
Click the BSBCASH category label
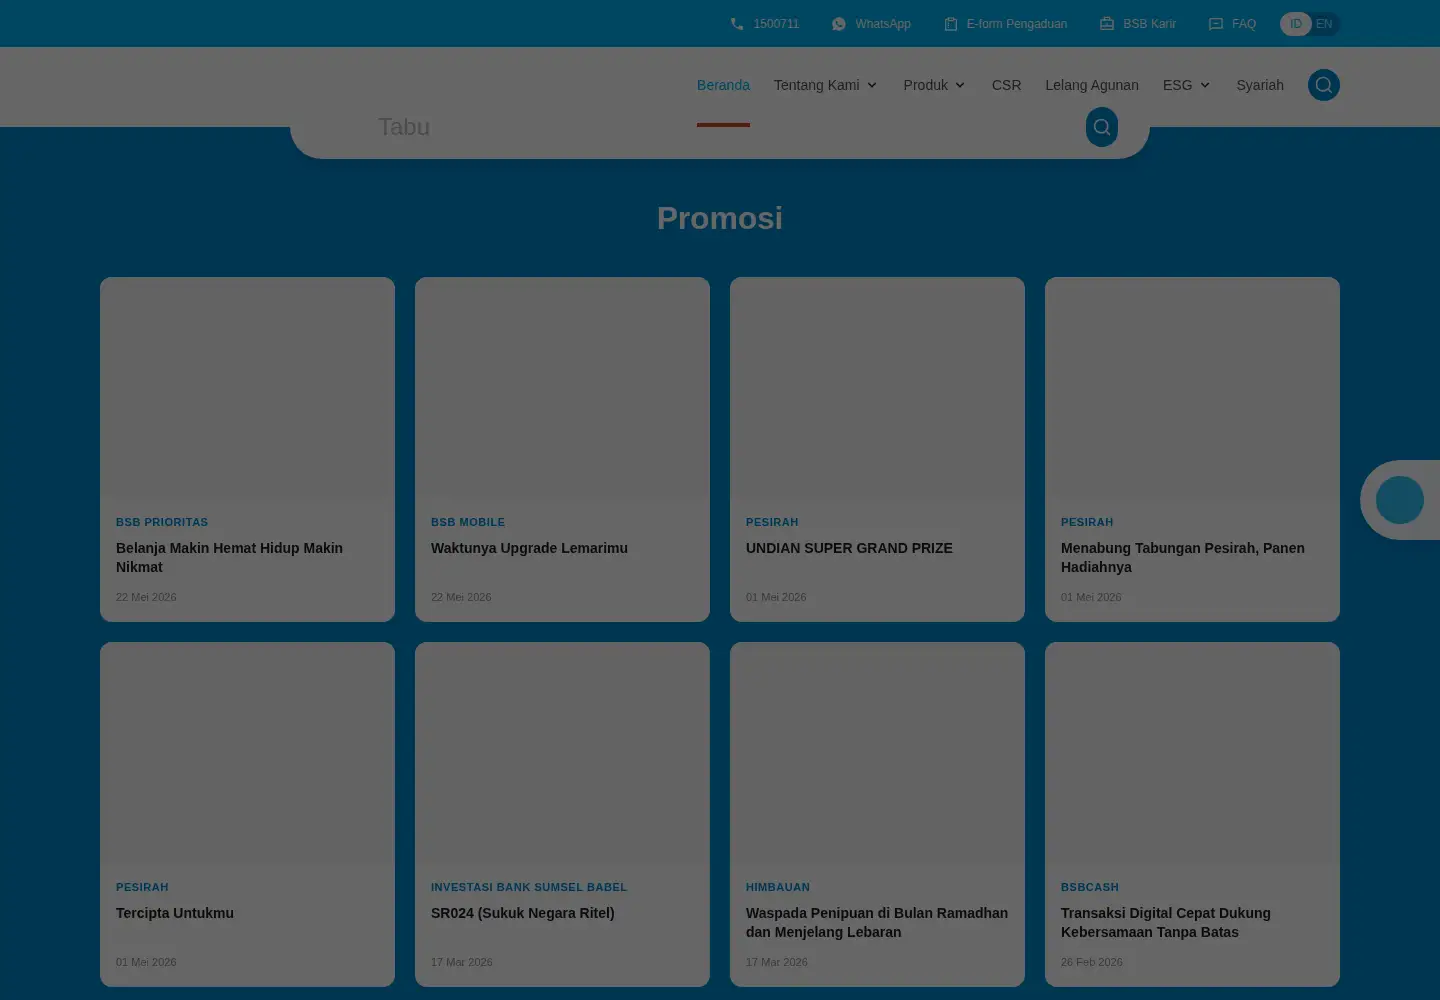[x=1090, y=887]
